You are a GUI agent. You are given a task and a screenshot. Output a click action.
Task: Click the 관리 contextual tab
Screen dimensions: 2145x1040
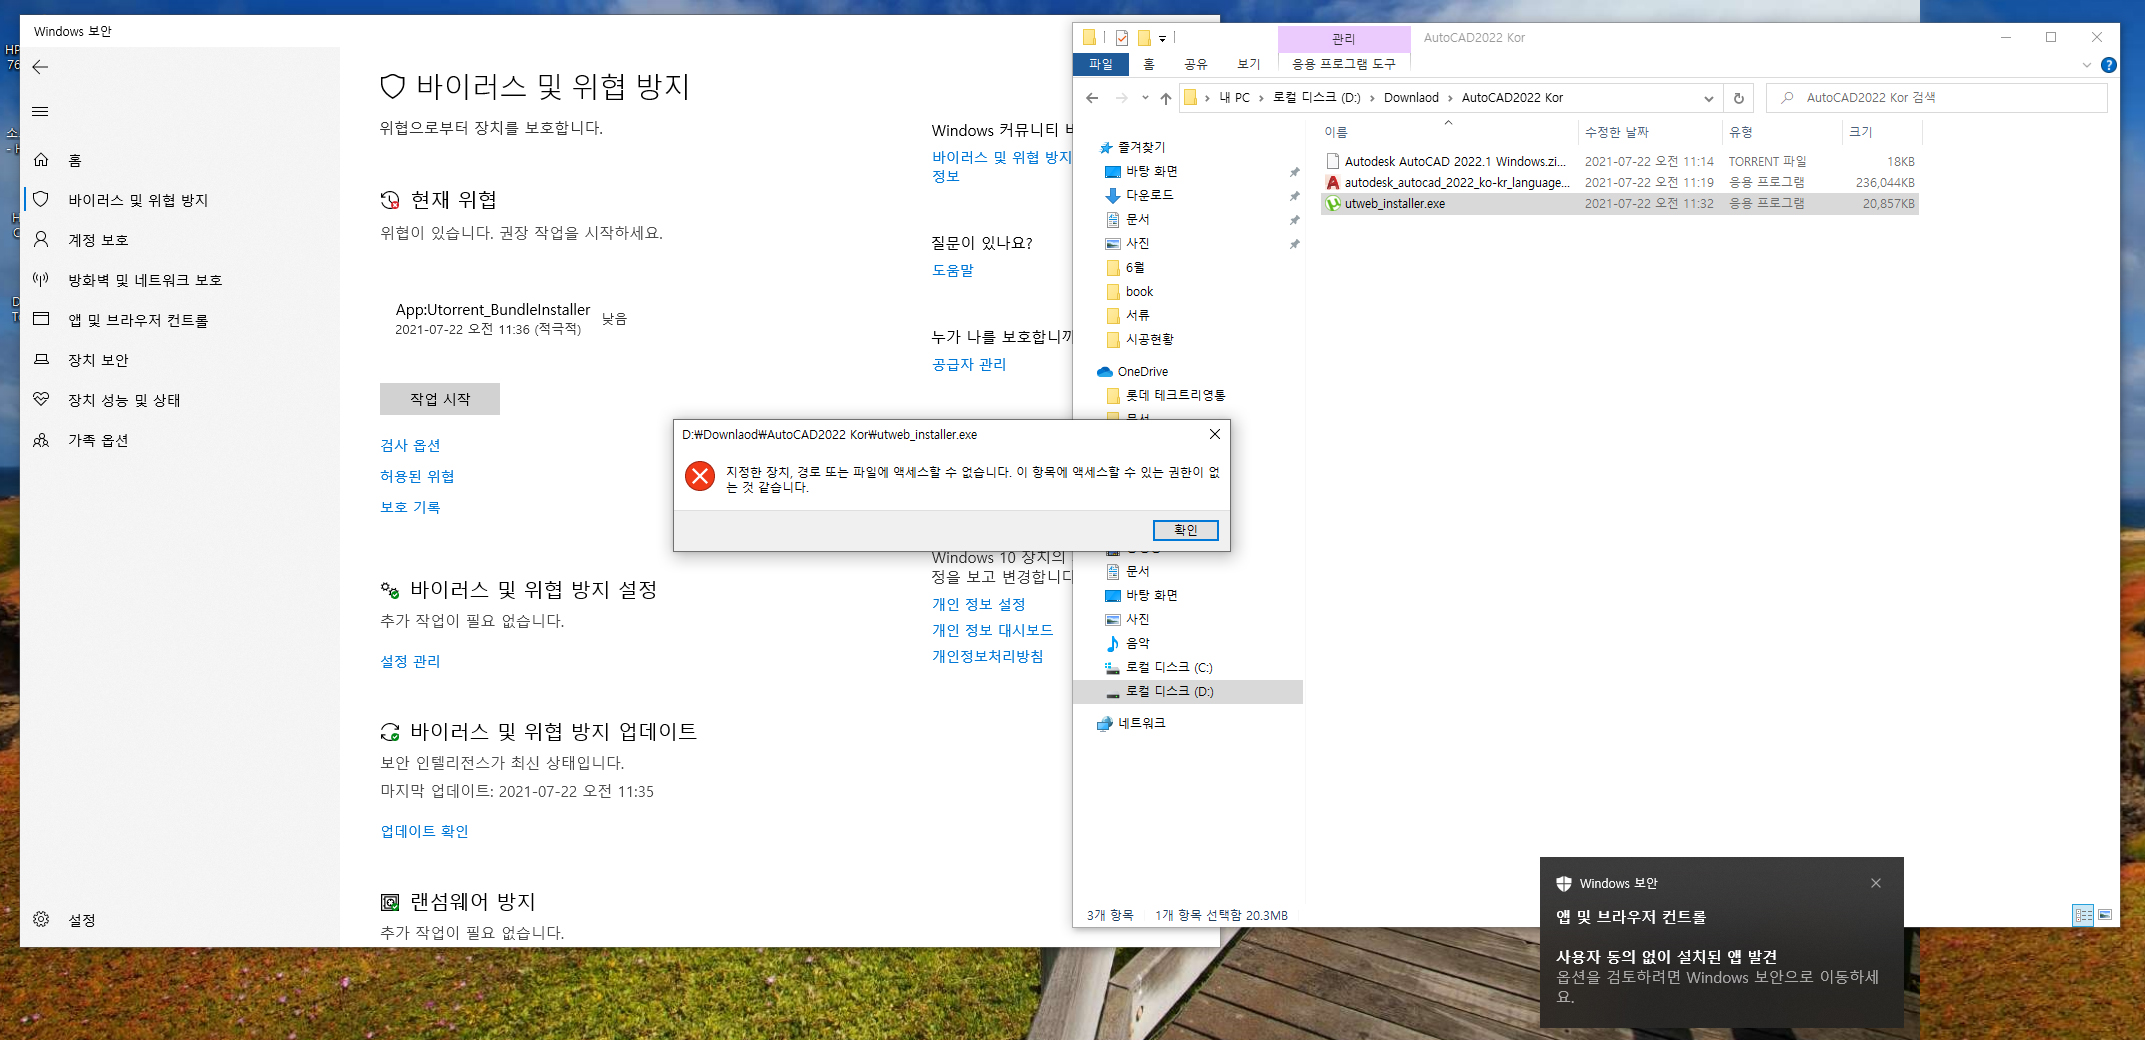click(x=1344, y=39)
